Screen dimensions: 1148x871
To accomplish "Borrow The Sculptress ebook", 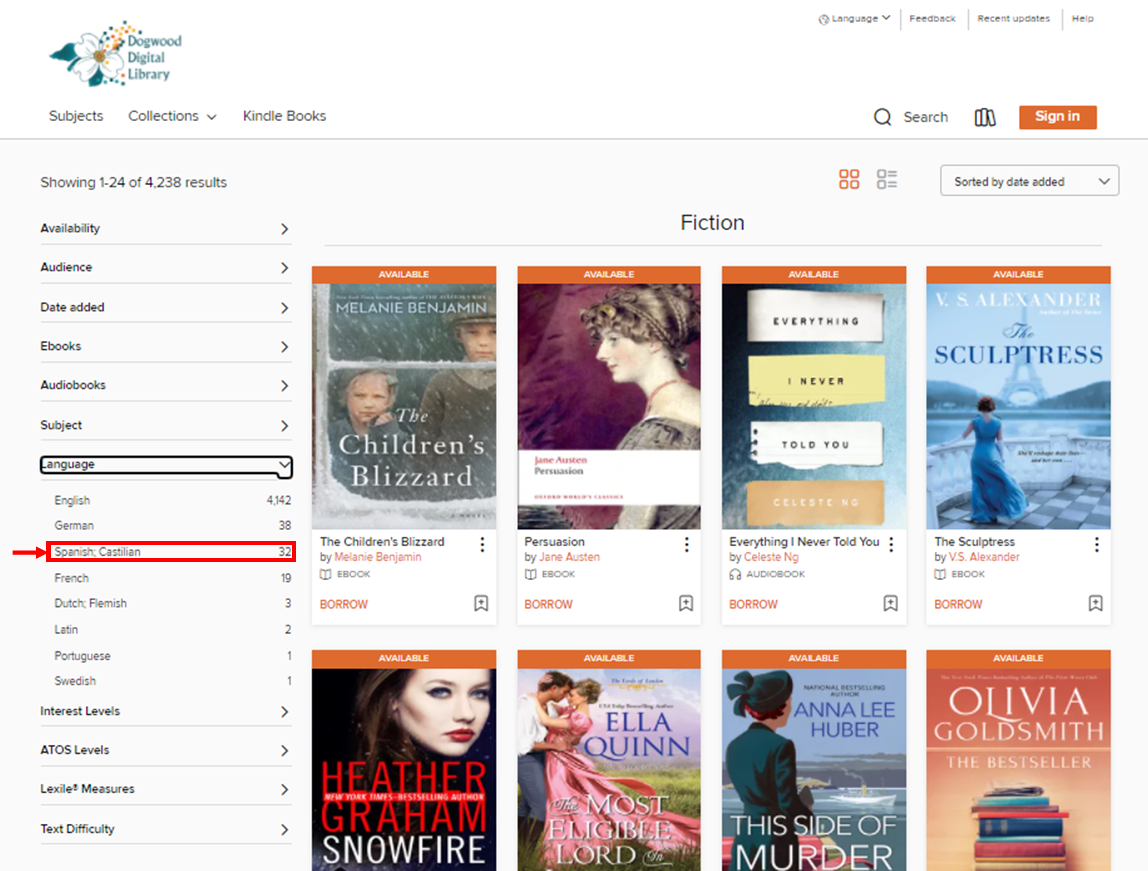I will pos(957,604).
